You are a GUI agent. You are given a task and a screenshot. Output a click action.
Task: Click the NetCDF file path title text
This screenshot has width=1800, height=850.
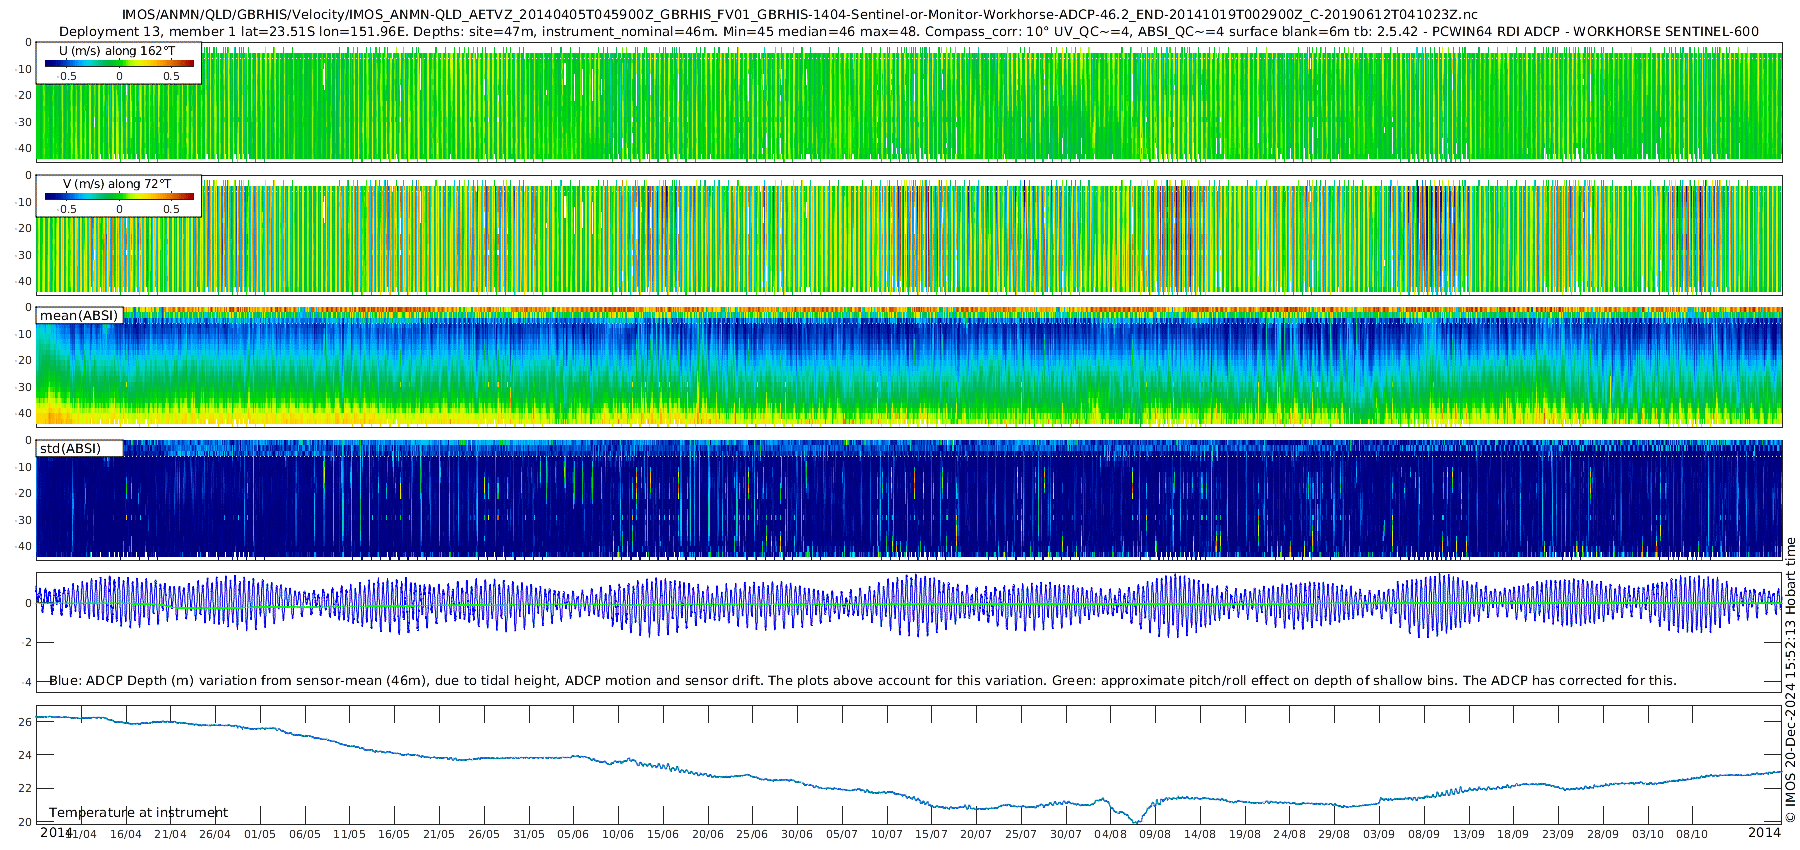pos(799,15)
